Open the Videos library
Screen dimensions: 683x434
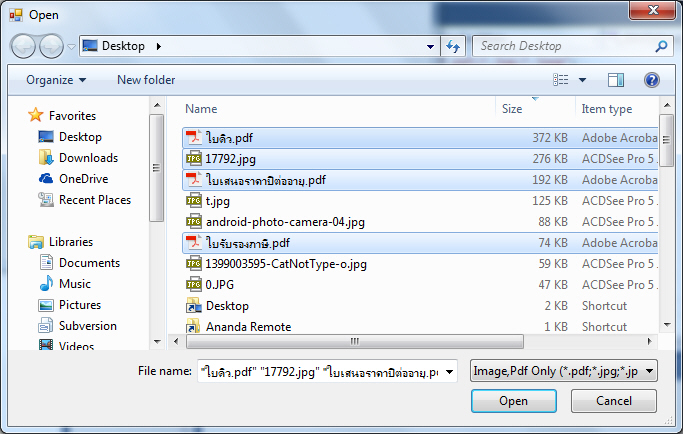pos(76,346)
